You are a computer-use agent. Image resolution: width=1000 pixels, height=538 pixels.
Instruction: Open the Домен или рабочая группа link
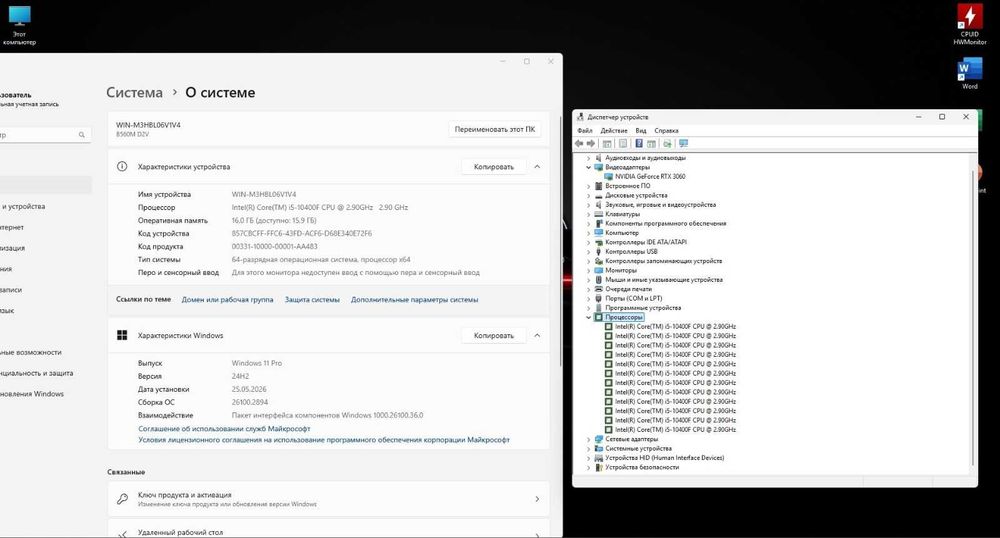coord(227,300)
